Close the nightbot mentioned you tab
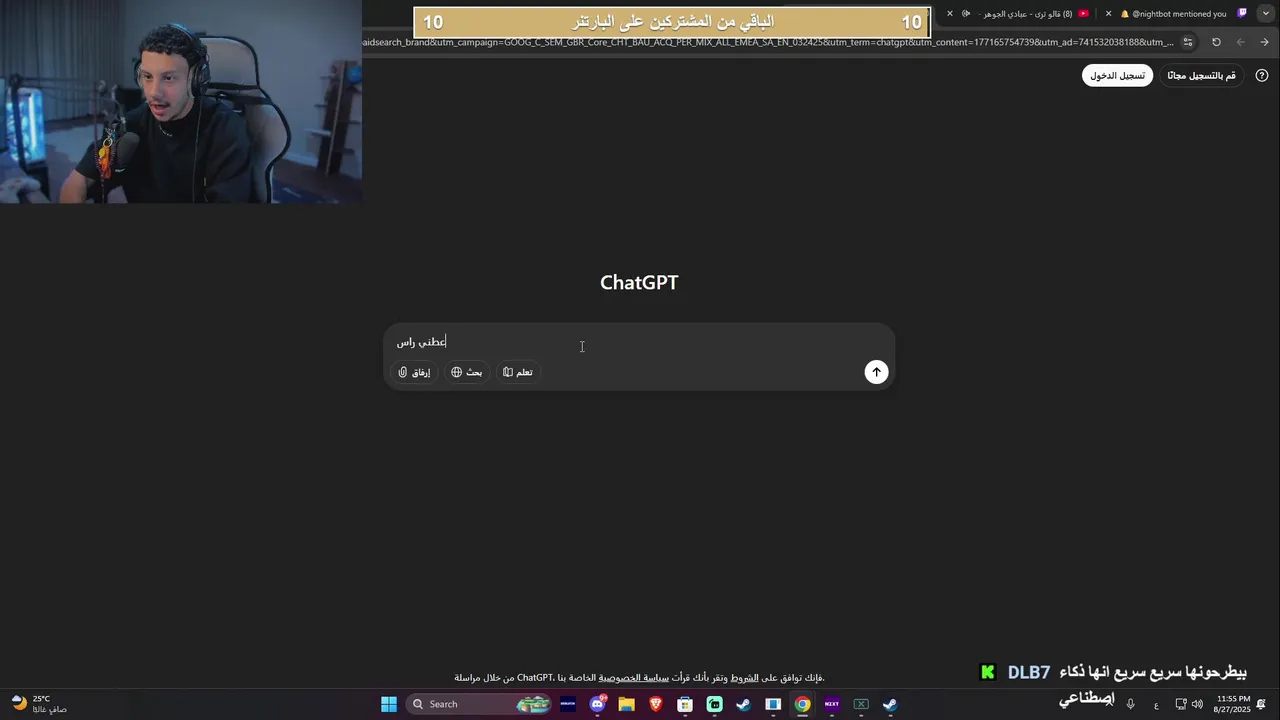This screenshot has height=720, width=1280. coord(1108,14)
